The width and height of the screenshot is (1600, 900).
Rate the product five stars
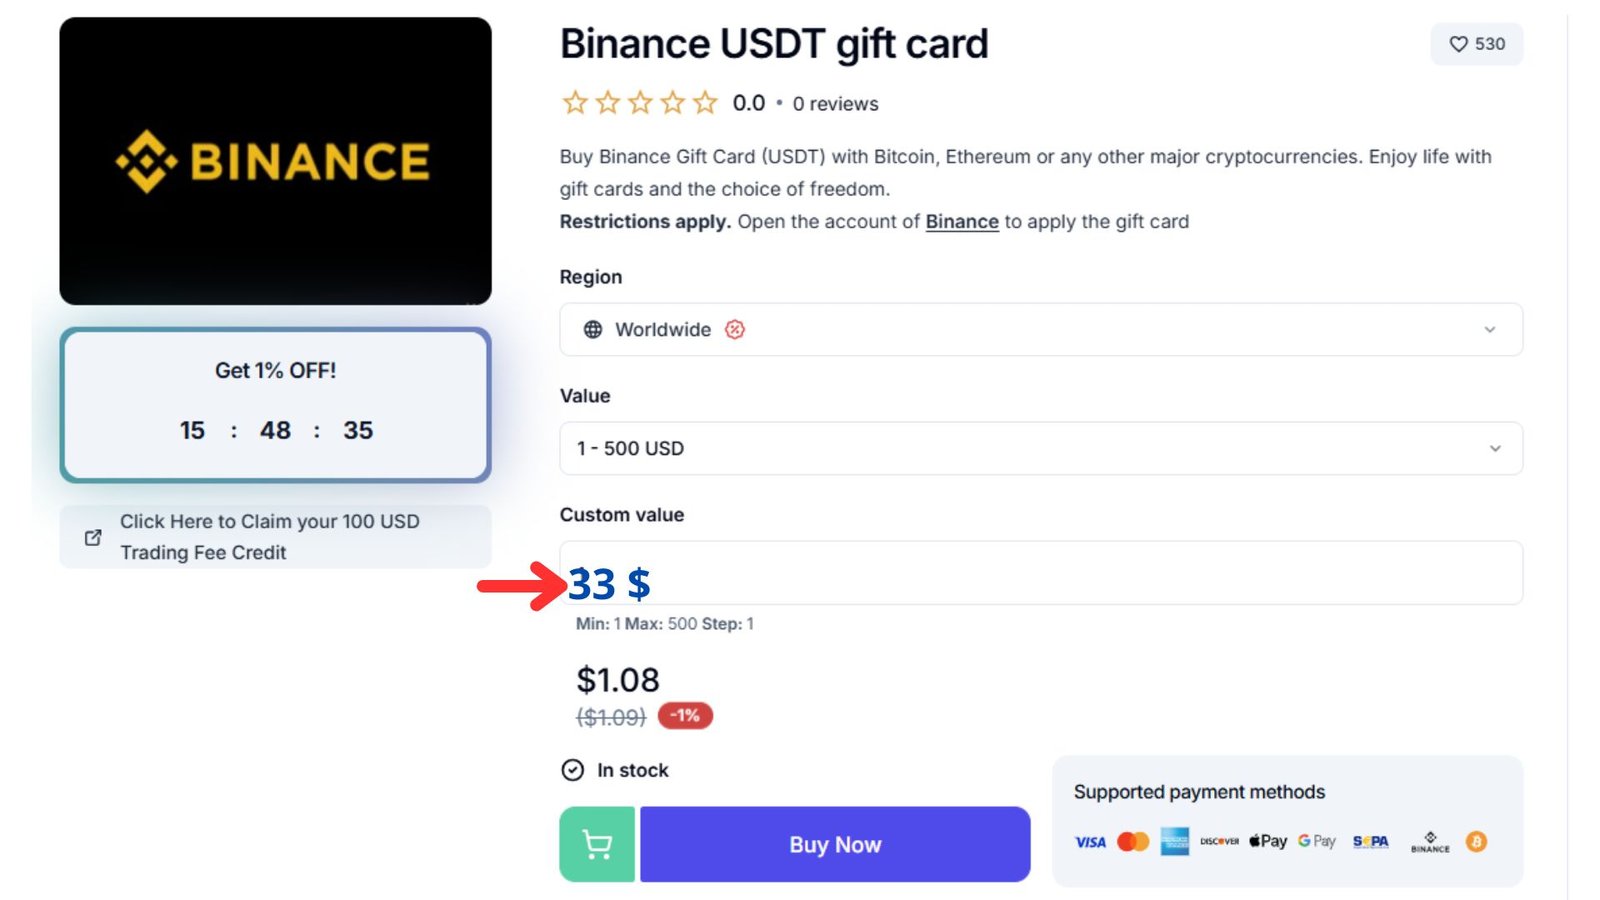(x=705, y=101)
